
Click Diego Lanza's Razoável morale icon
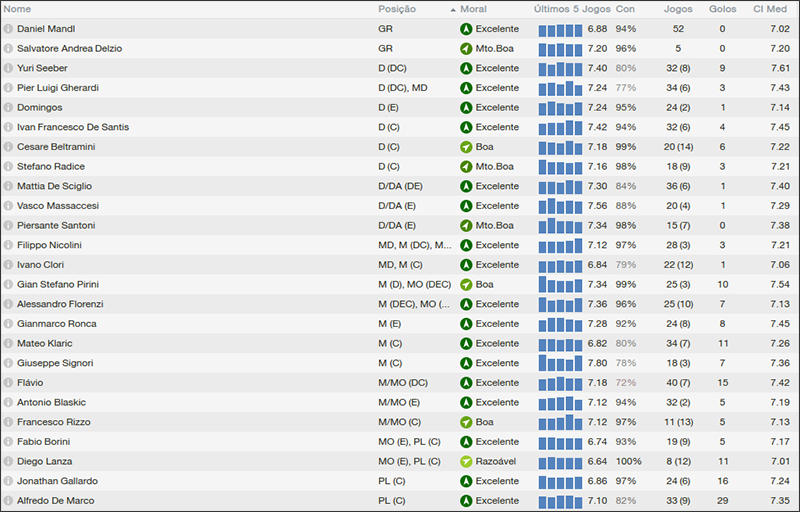click(x=466, y=461)
